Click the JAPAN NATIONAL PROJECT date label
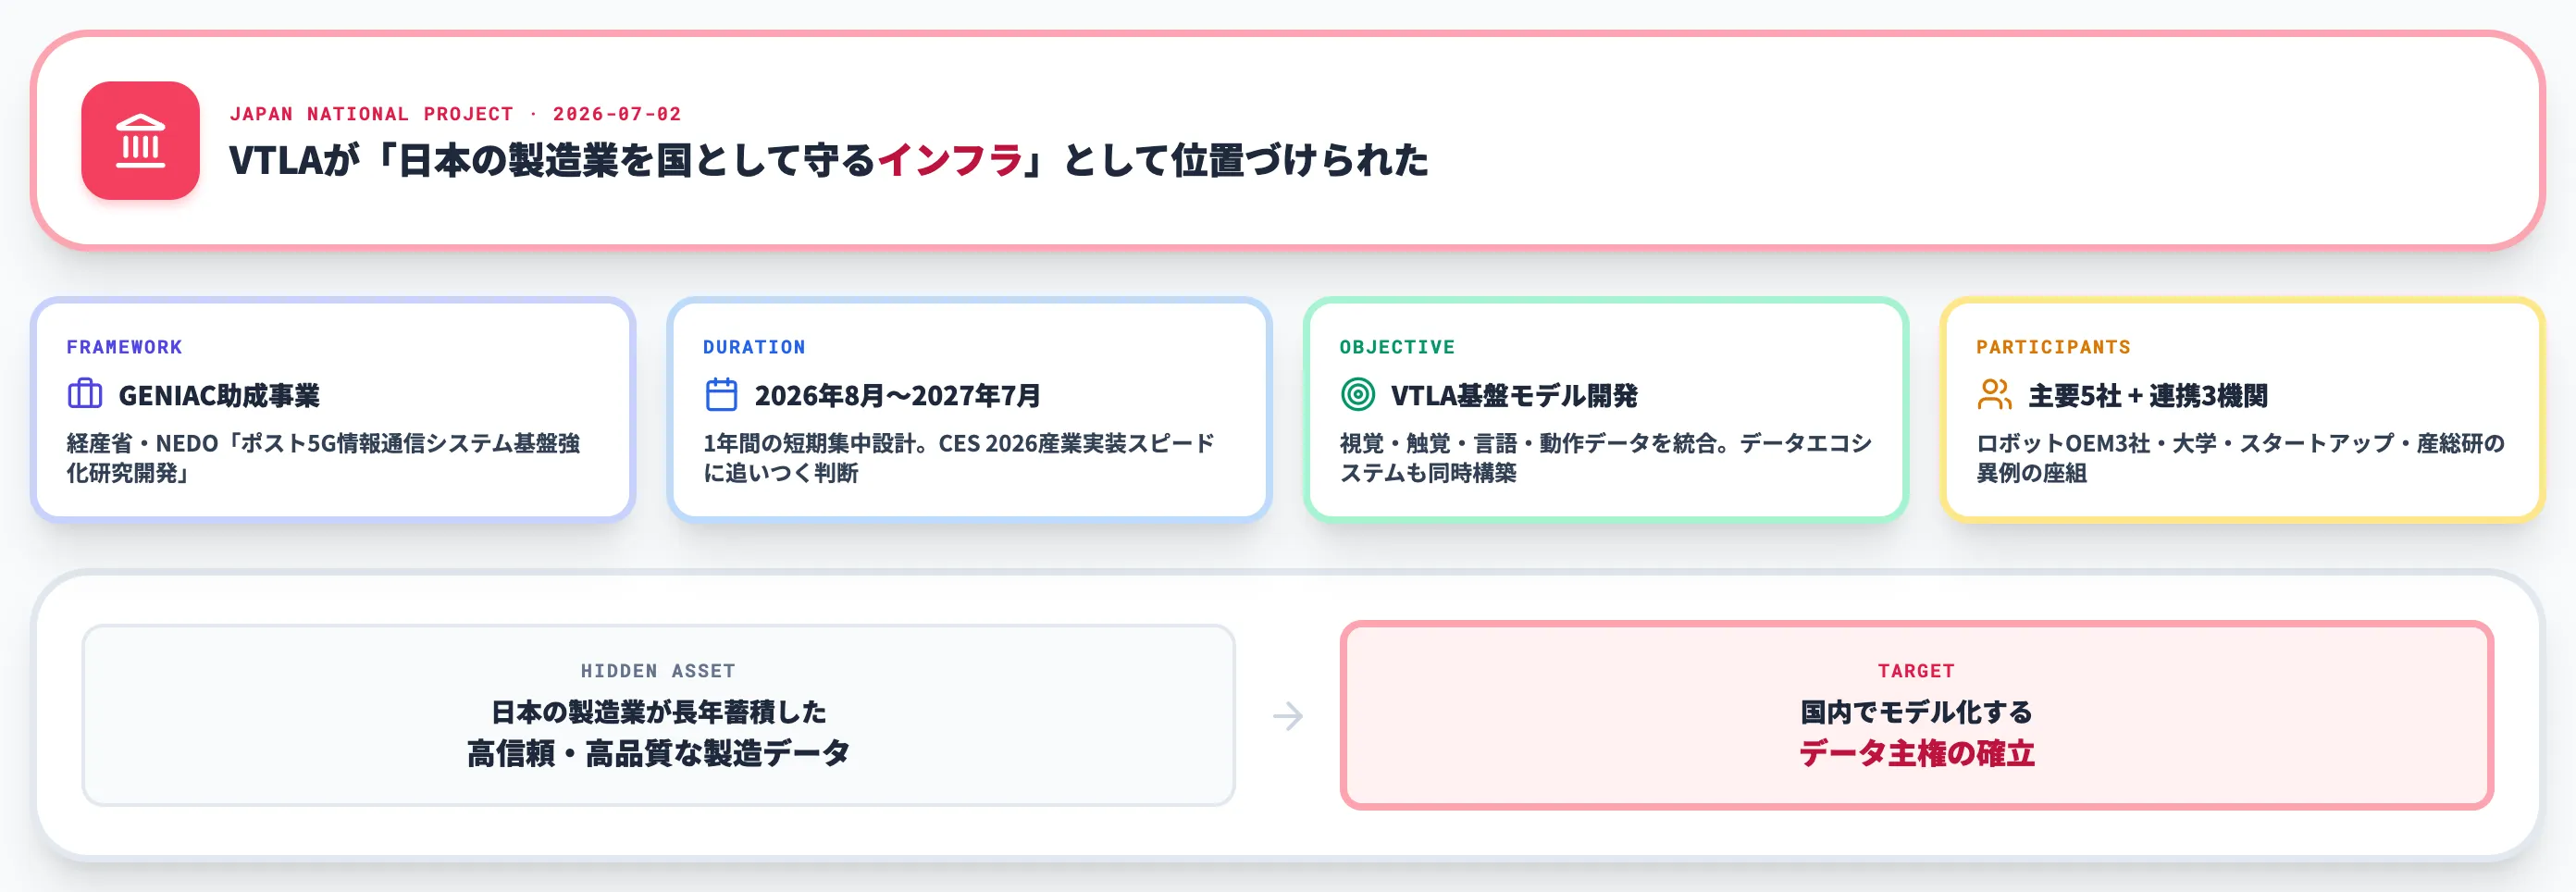 pos(455,114)
